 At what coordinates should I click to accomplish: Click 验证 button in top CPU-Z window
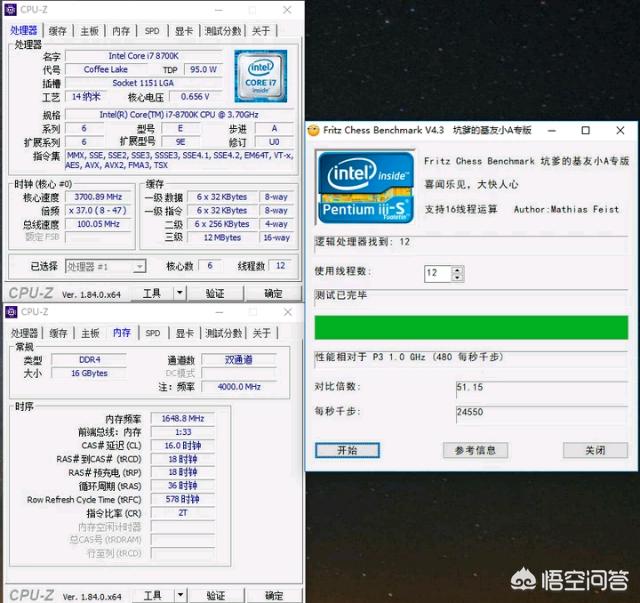pyautogui.click(x=215, y=294)
